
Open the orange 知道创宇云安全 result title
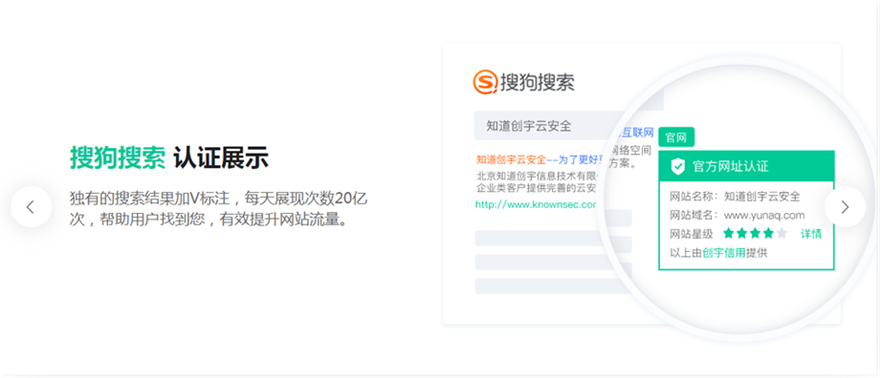(511, 159)
